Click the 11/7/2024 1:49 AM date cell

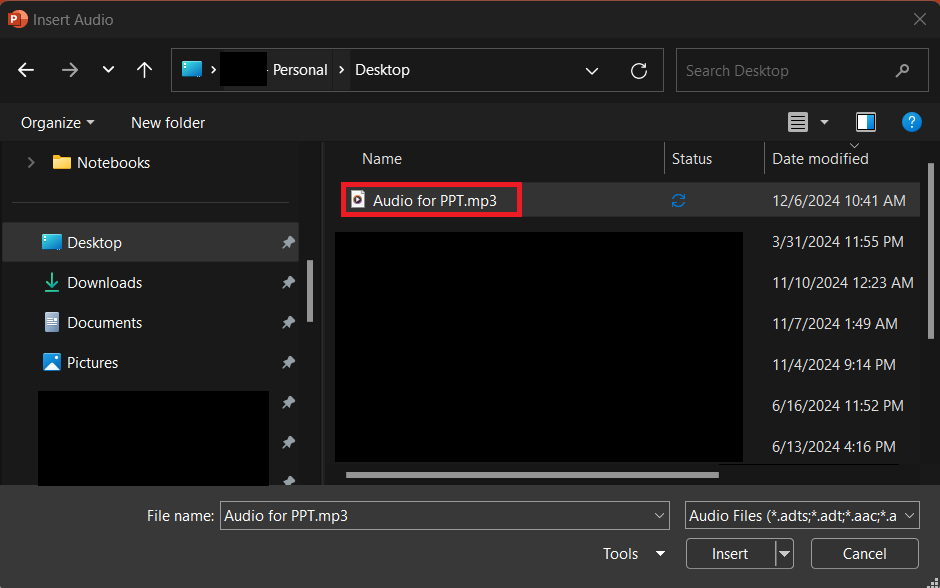click(x=834, y=324)
